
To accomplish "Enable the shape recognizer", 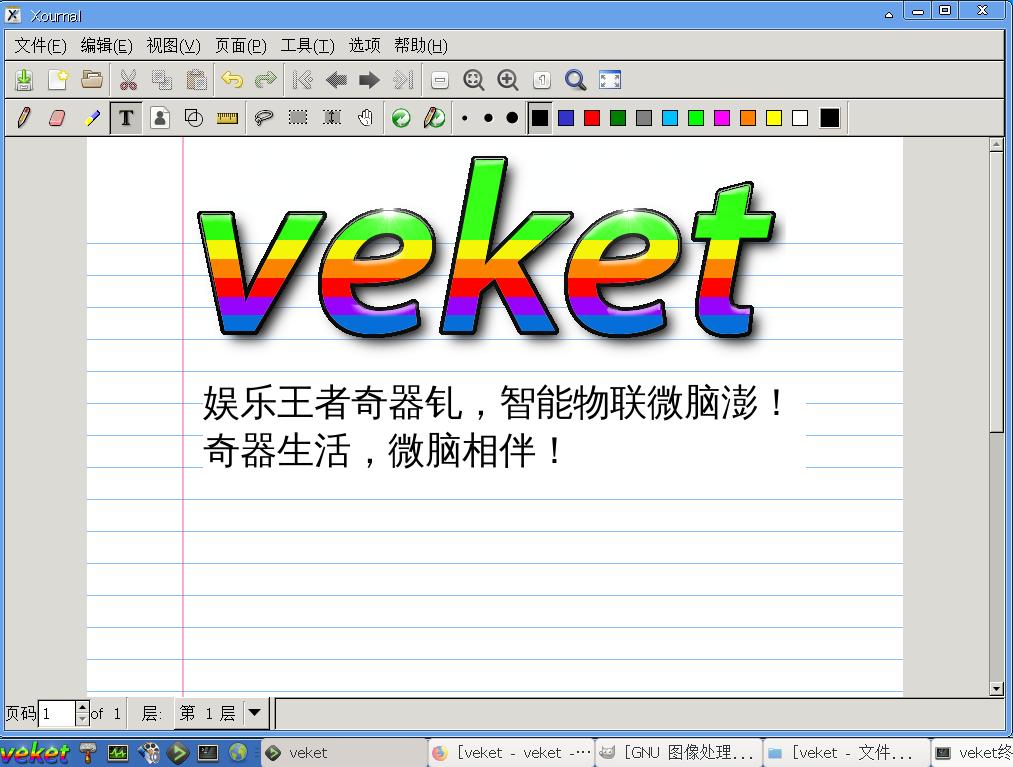I will coord(194,118).
